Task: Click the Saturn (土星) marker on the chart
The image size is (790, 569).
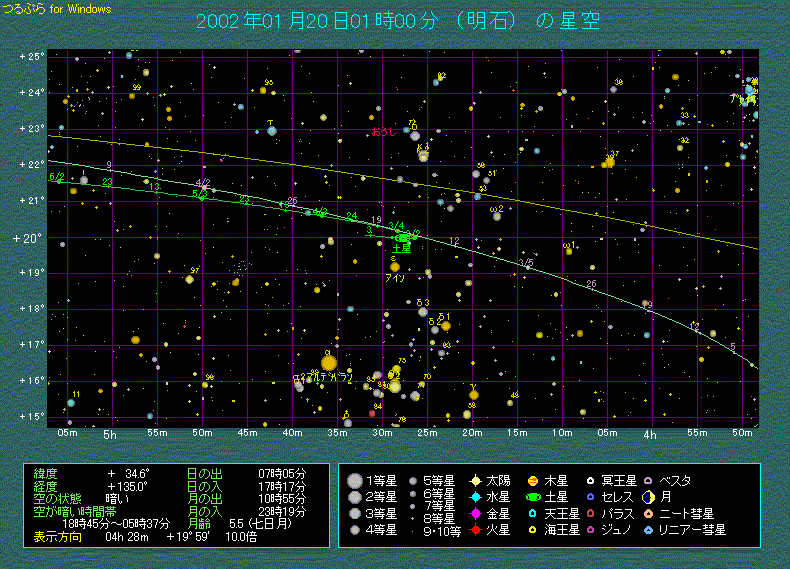Action: (x=402, y=237)
